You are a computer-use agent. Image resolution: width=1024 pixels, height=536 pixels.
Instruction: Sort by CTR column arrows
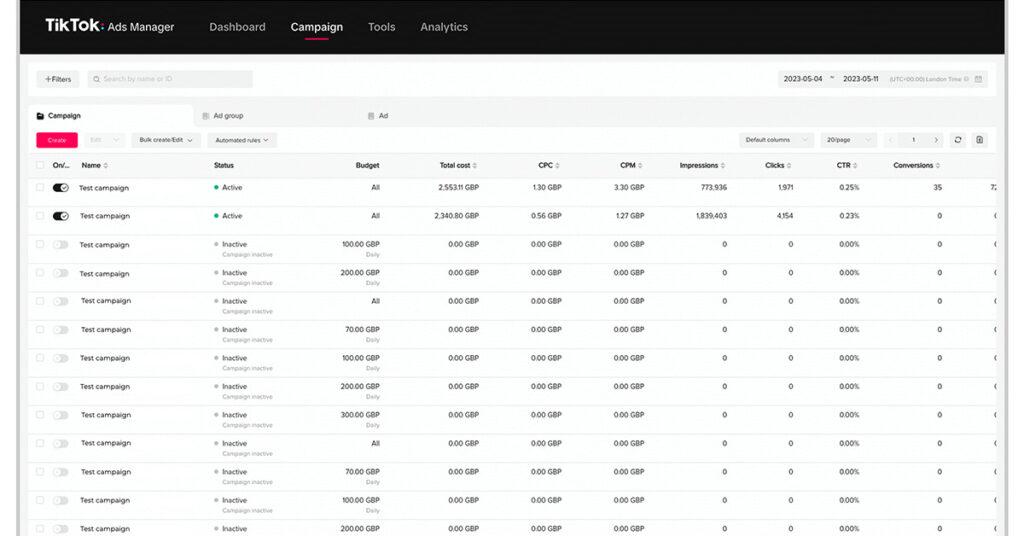855,166
